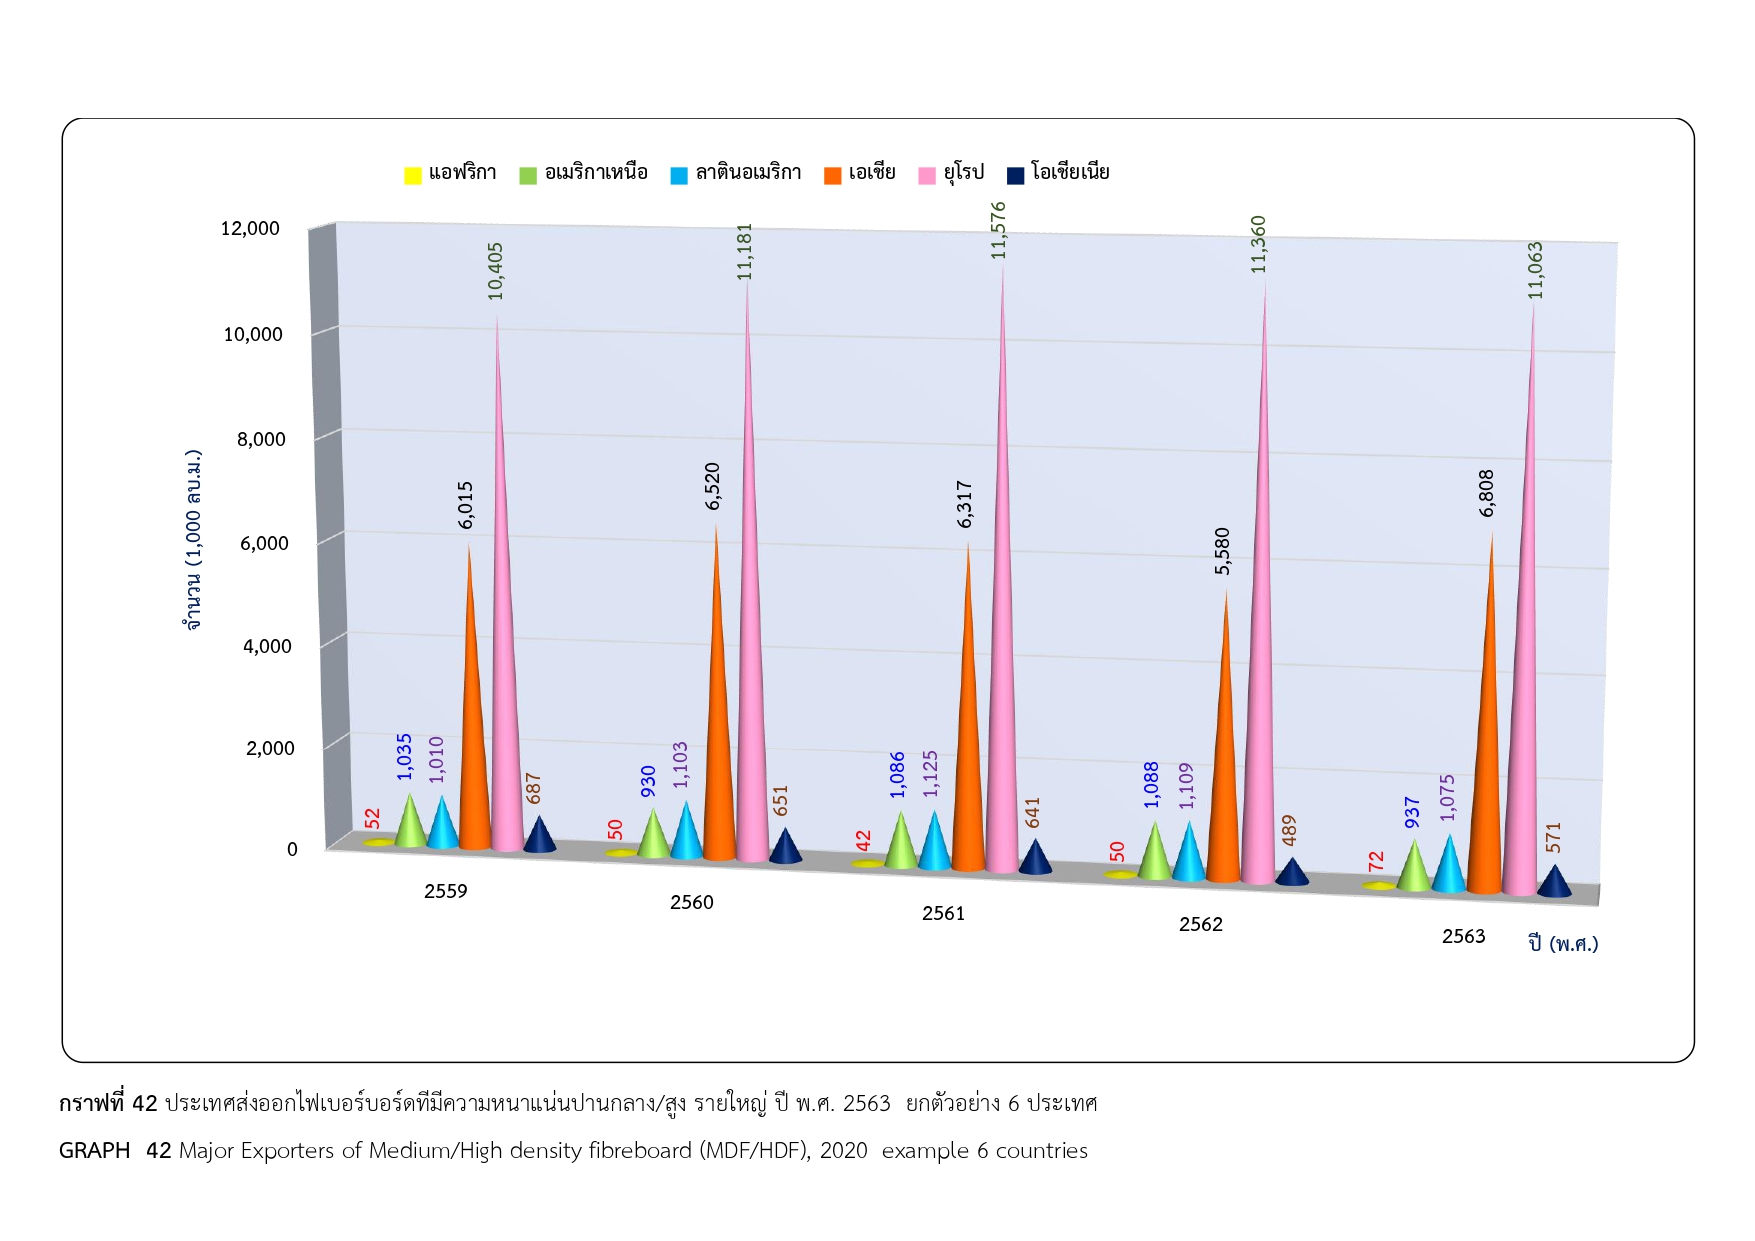Select the horizontal axis title ปี (พ.ศ.)

pos(1563,944)
